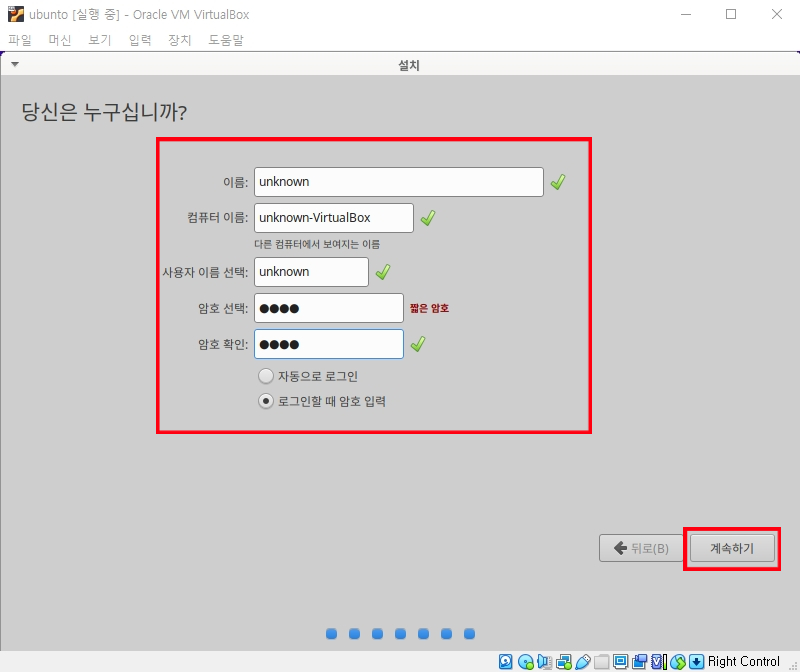Focus the 컴퓨터 이름 input field
This screenshot has height=672, width=800.
pyautogui.click(x=334, y=218)
